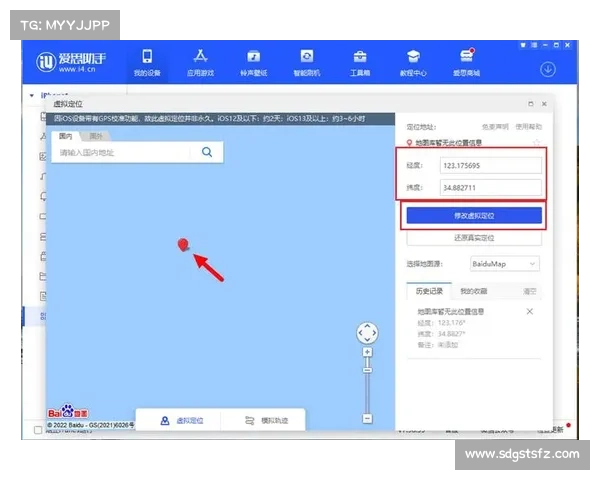This screenshot has height=480, width=600.
Task: Click the longitude field showing 123.175695
Action: click(x=491, y=165)
